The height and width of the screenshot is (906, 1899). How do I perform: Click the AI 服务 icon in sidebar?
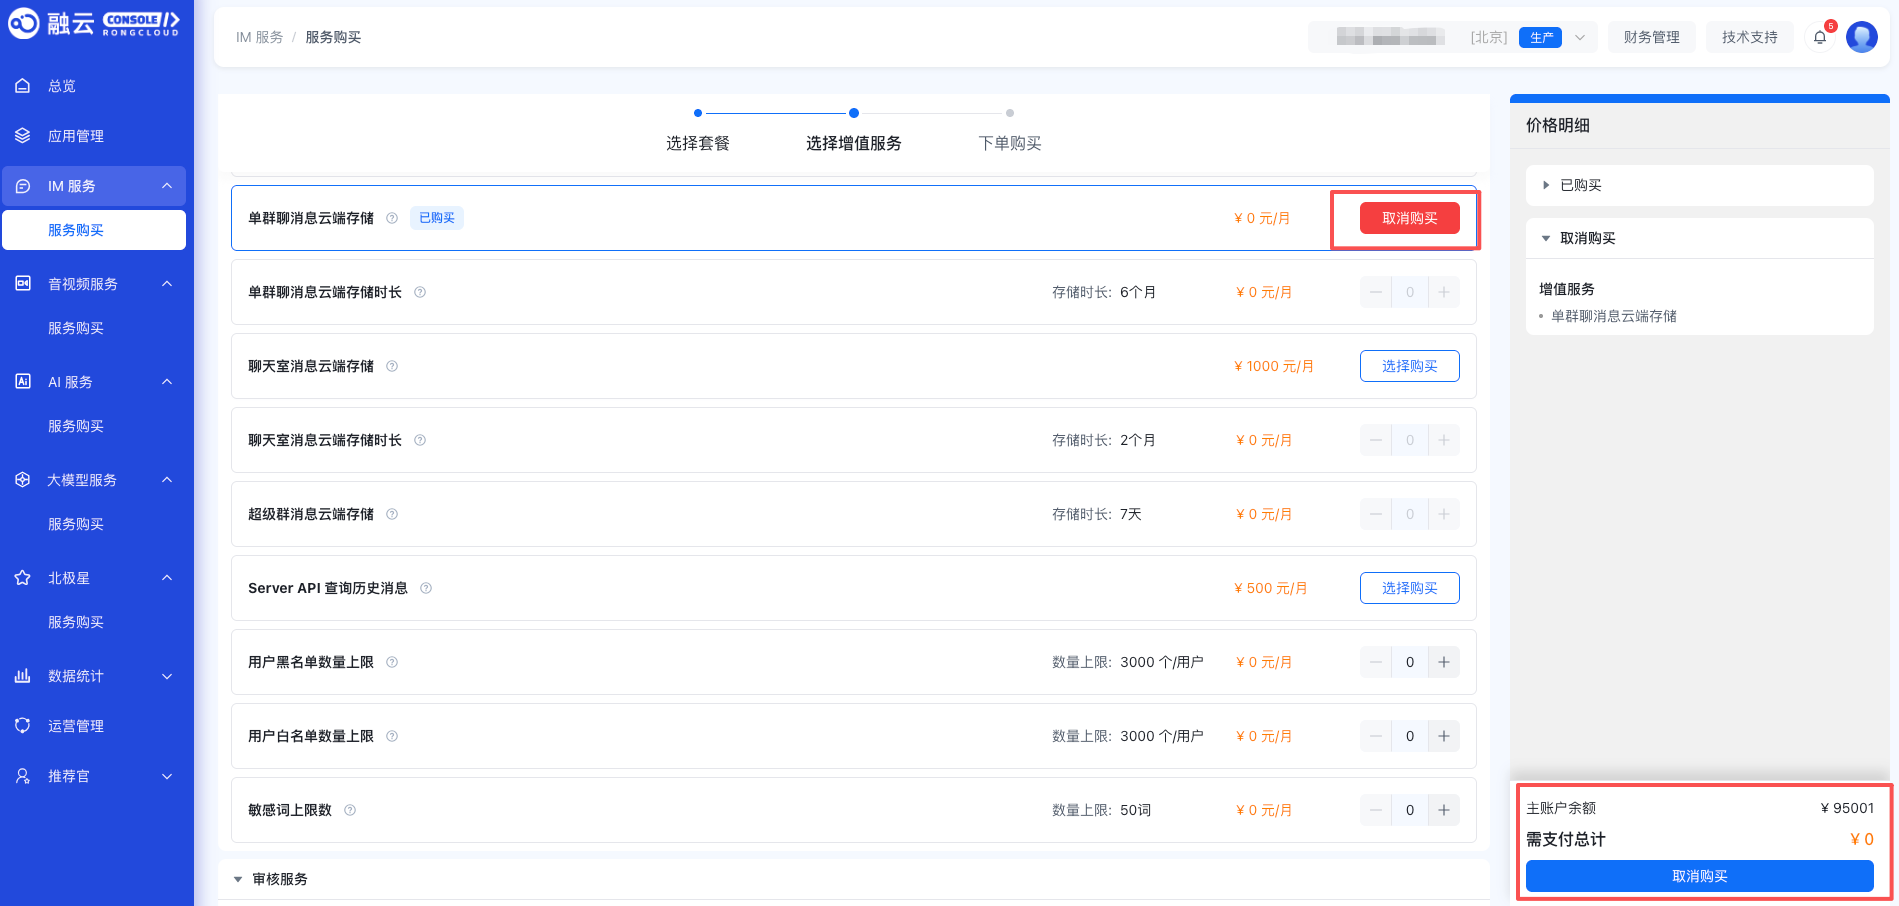pyautogui.click(x=22, y=382)
